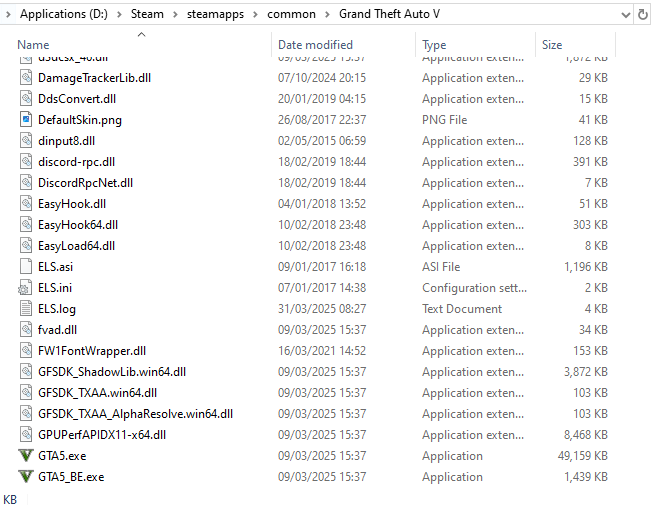Click the GFSDK_TXAA.win64.dll file icon
The height and width of the screenshot is (507, 657).
pos(26,393)
